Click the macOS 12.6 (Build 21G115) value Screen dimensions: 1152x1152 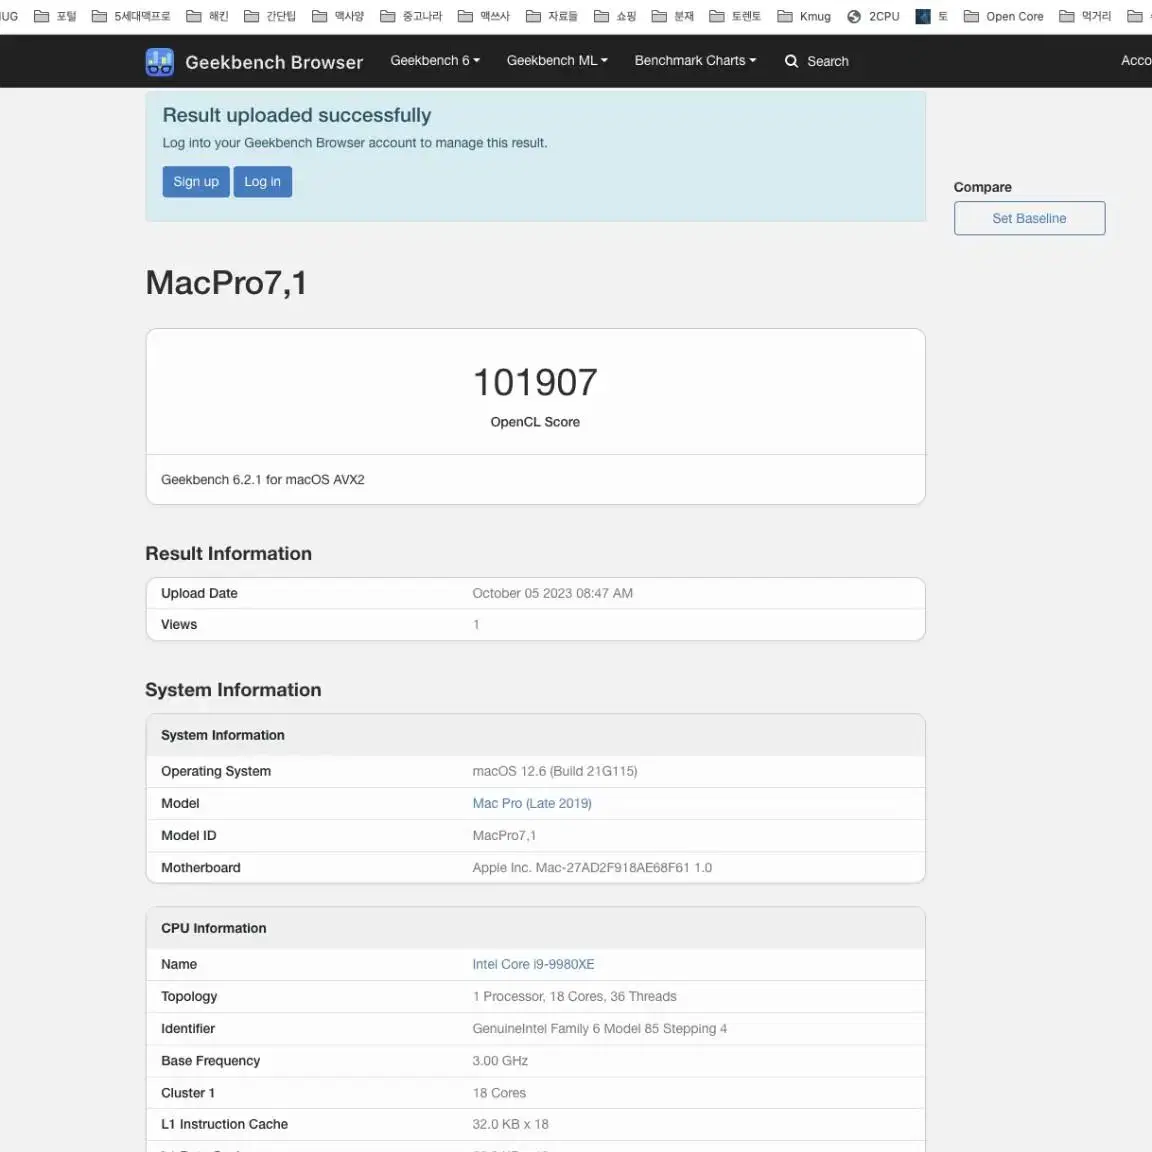(555, 771)
